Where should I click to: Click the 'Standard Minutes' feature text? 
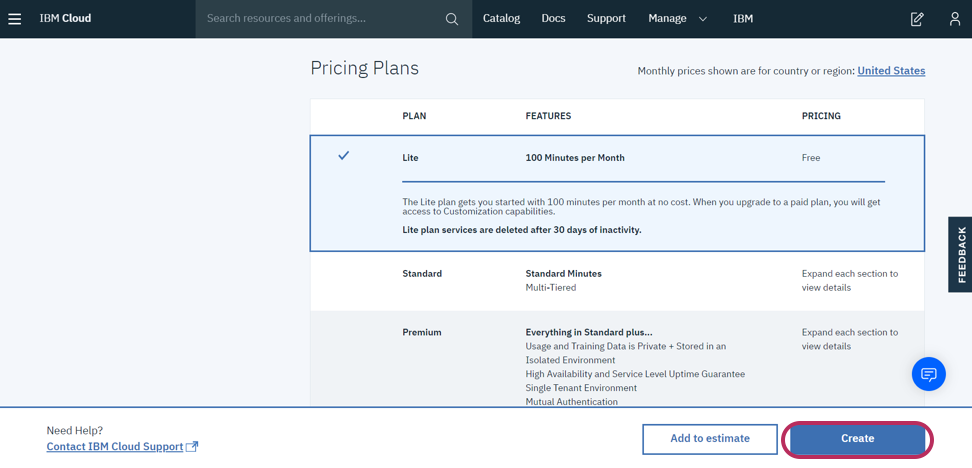click(563, 273)
